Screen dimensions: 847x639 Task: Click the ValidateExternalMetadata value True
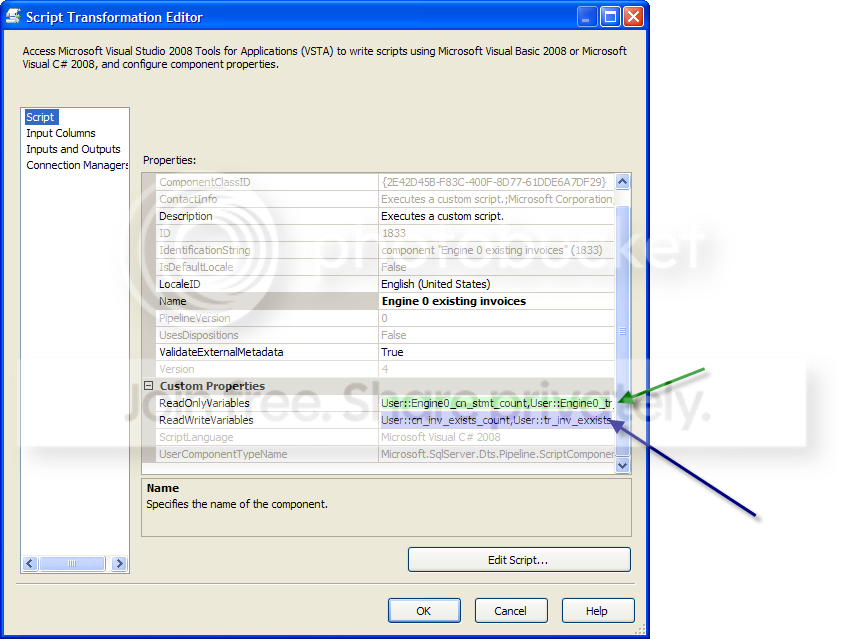click(496, 352)
